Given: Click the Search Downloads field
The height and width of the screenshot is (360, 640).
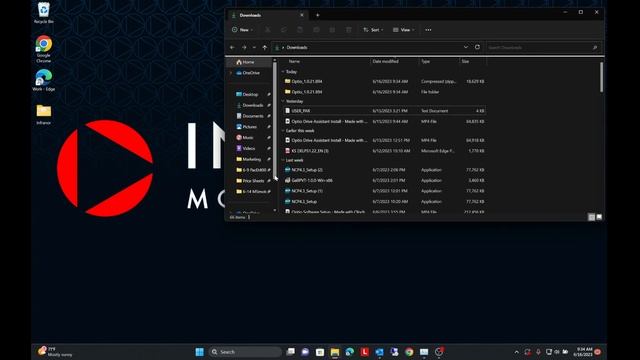Looking at the screenshot, I should pyautogui.click(x=543, y=47).
